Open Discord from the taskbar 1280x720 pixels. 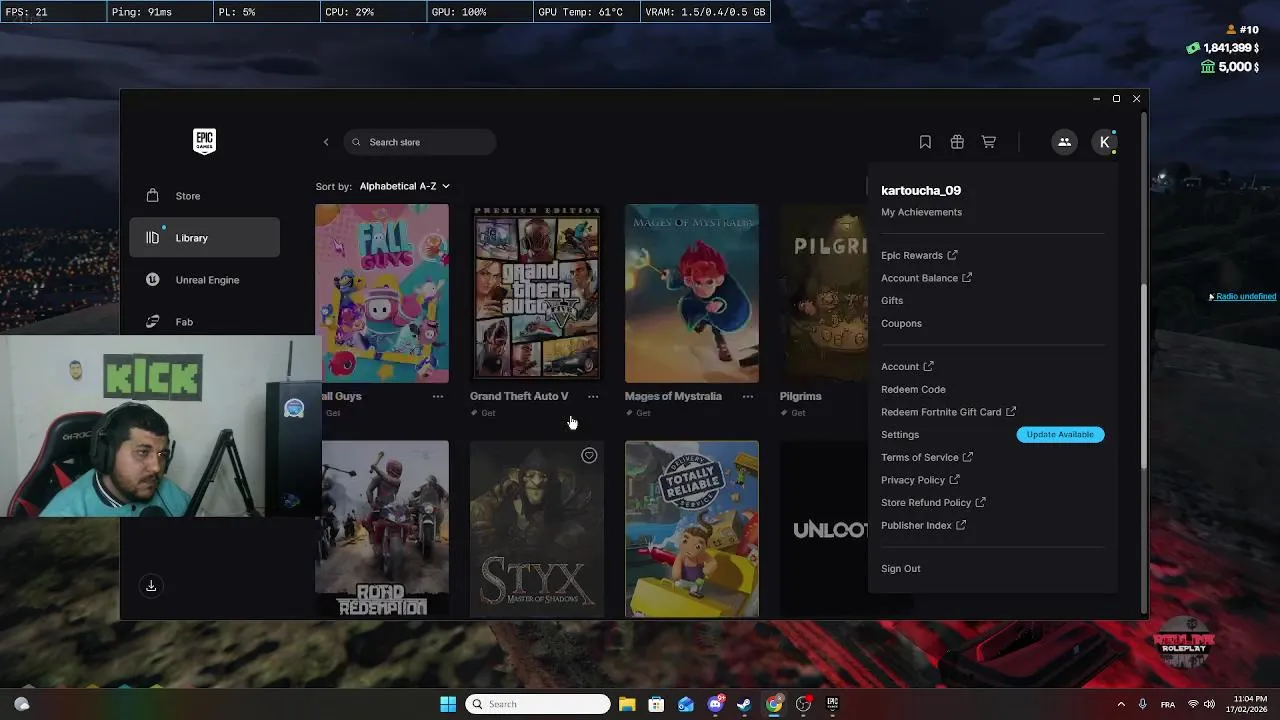715,704
